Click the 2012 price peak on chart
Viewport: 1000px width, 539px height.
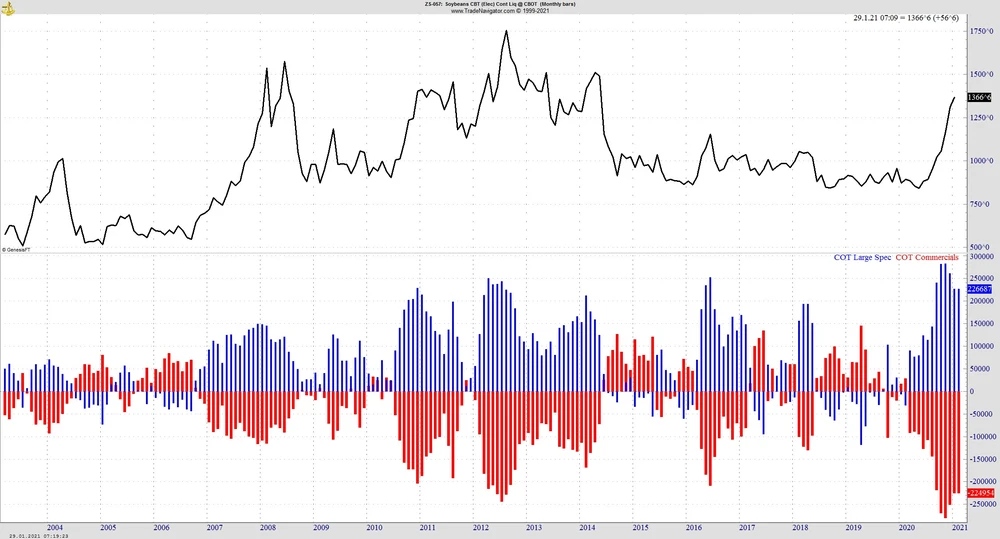click(x=506, y=31)
